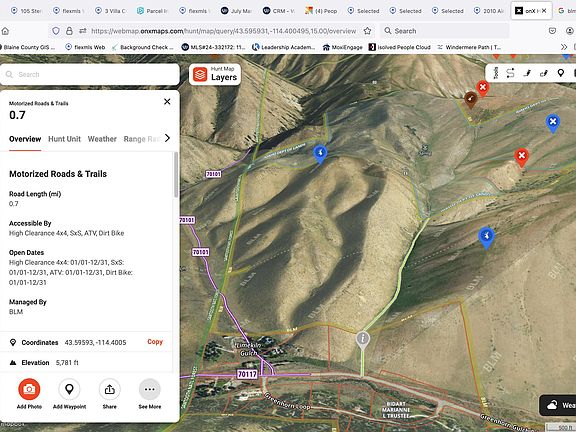Click the elevation value 5,781 ft

point(67,363)
